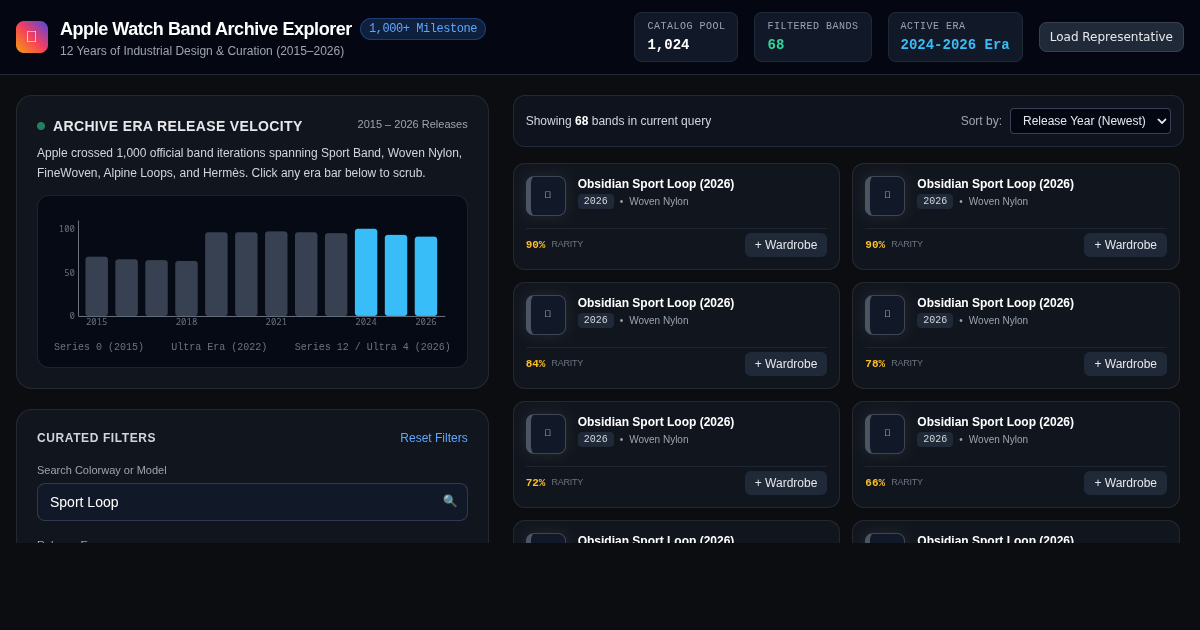Select the 2018 bar in the velocity chart

(186, 289)
